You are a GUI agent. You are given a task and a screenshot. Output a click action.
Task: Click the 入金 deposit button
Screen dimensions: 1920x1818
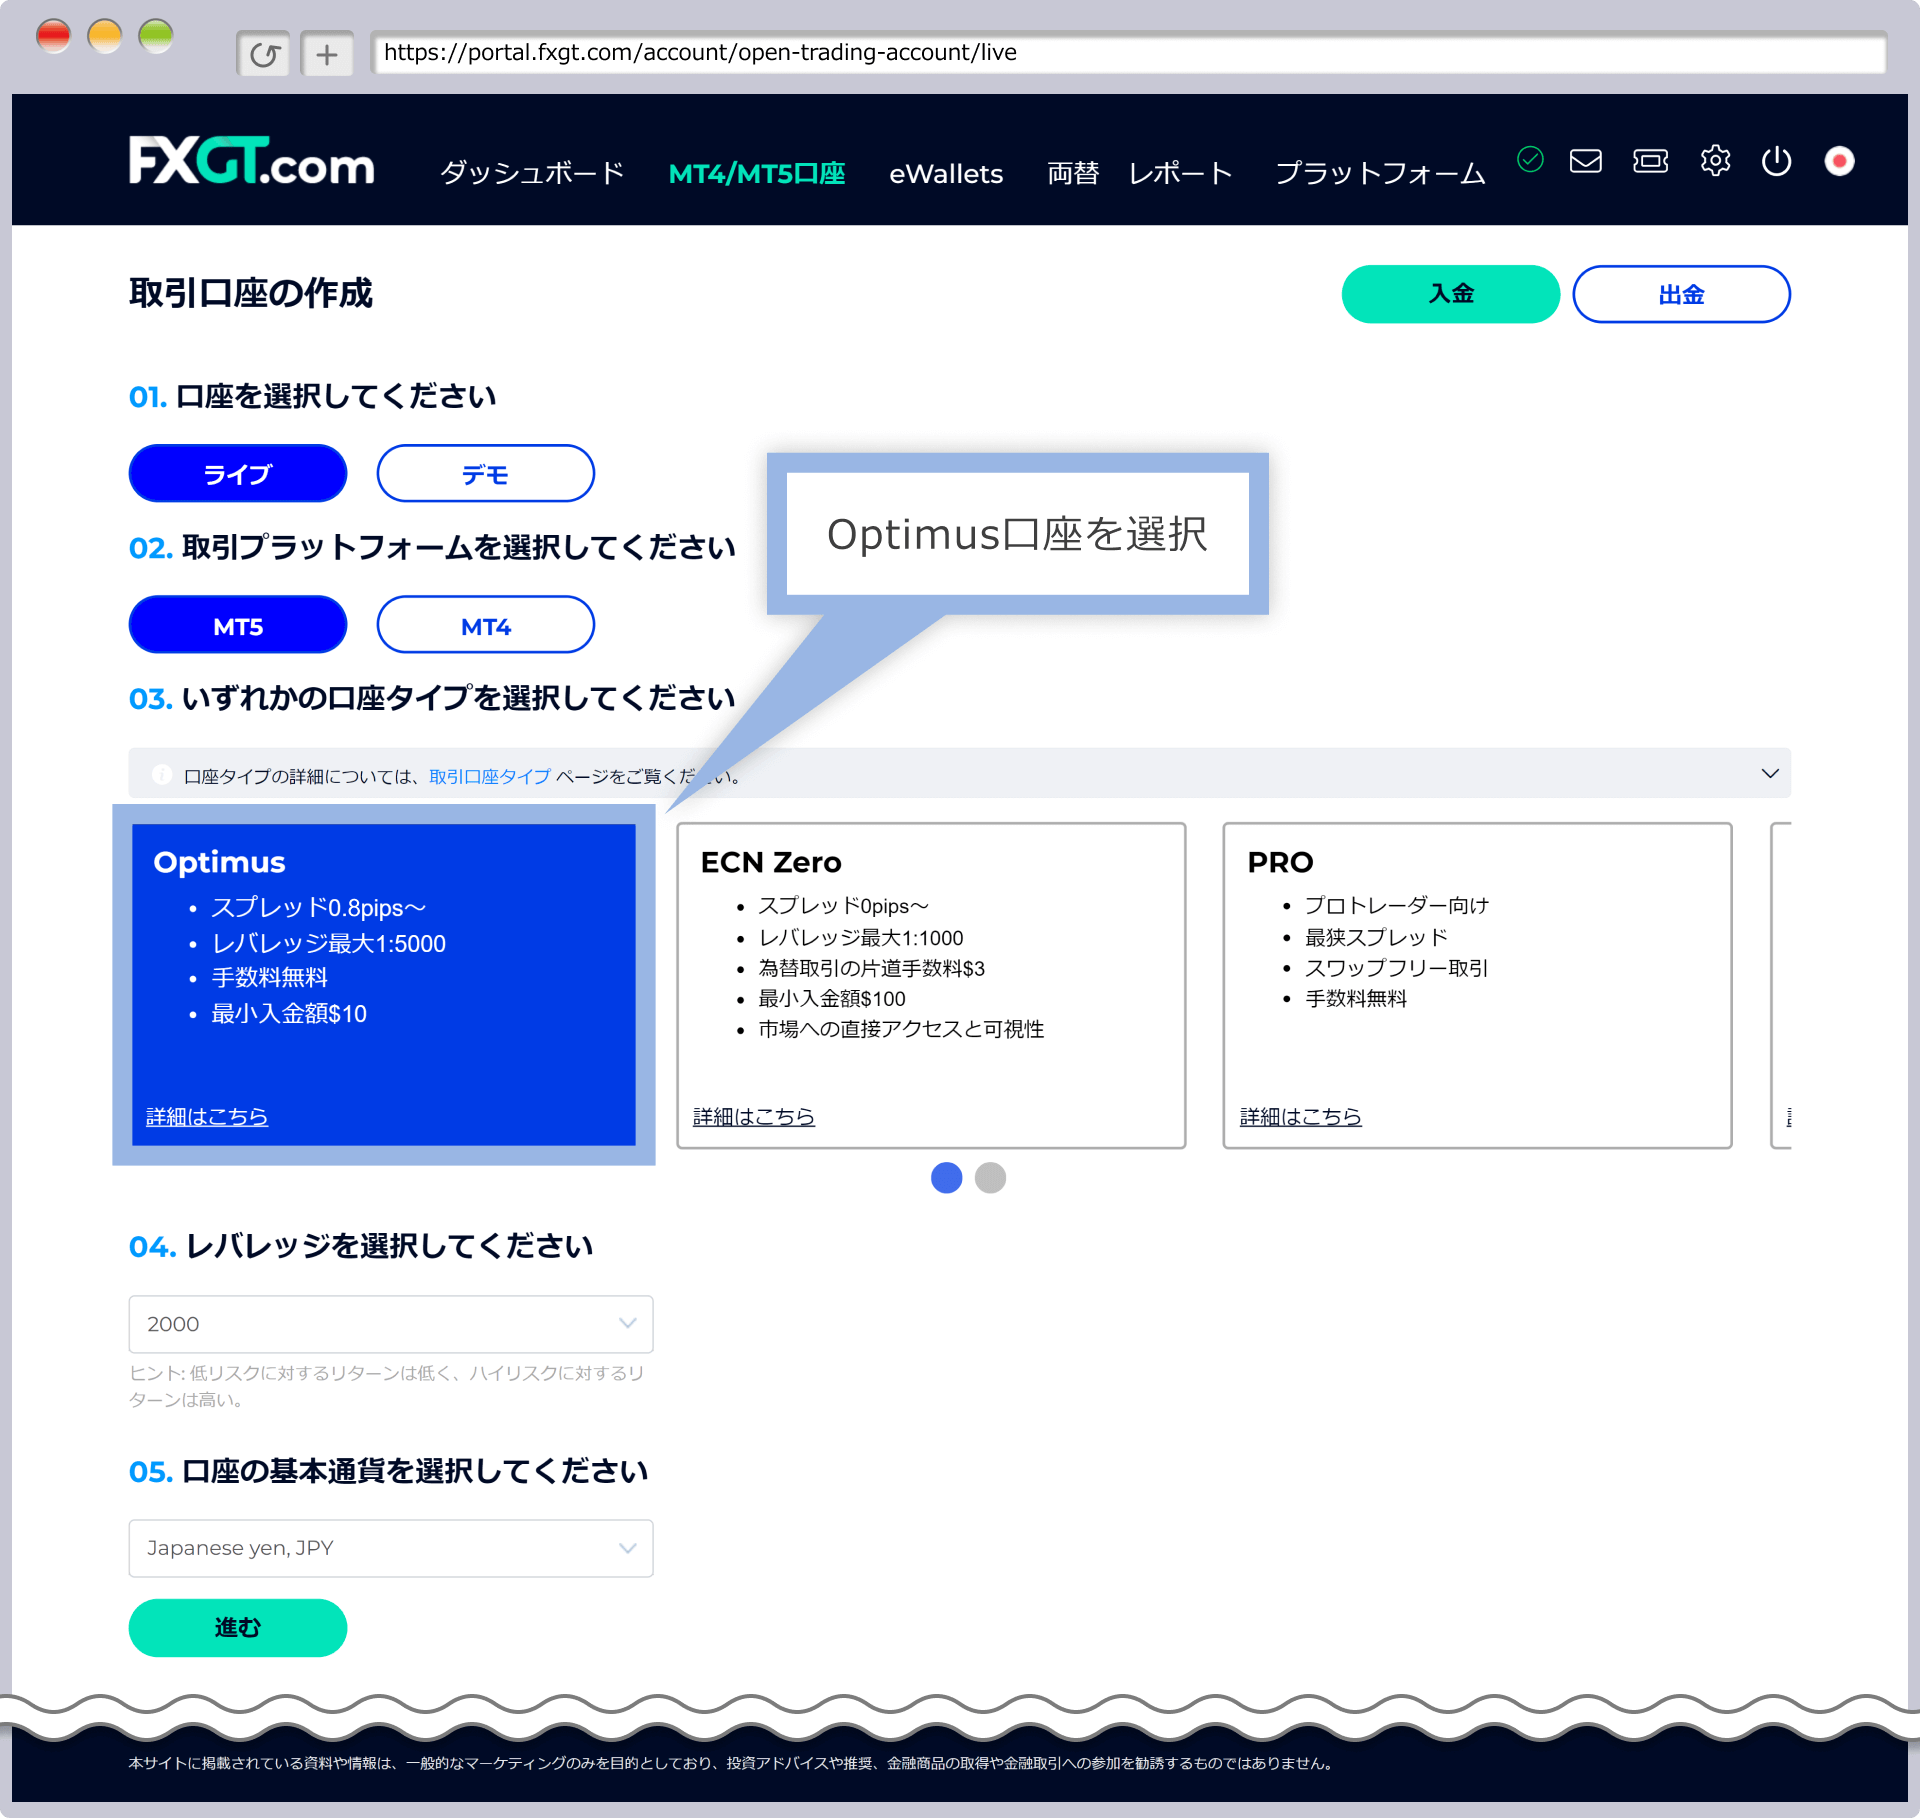tap(1450, 294)
